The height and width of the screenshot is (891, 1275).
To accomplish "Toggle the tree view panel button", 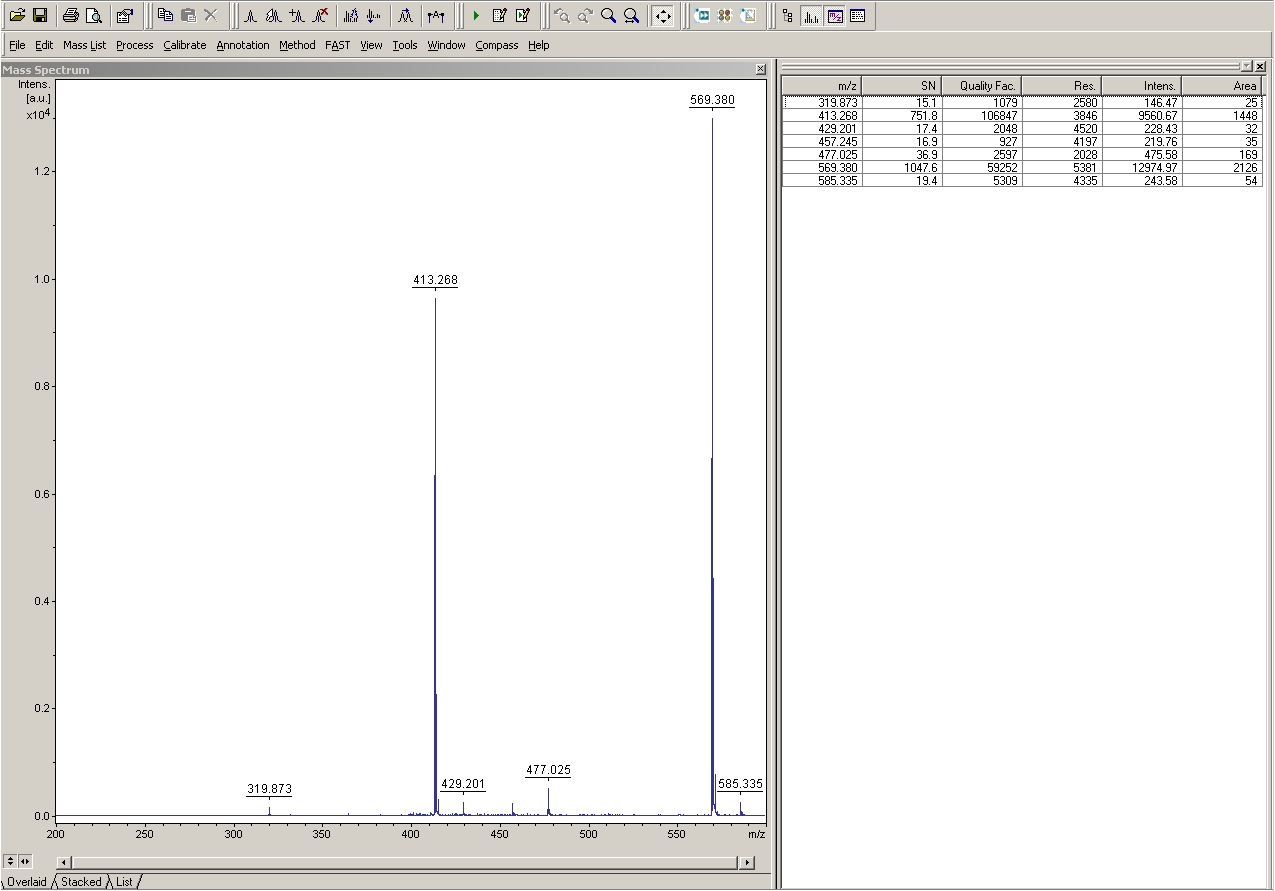I will 788,16.
